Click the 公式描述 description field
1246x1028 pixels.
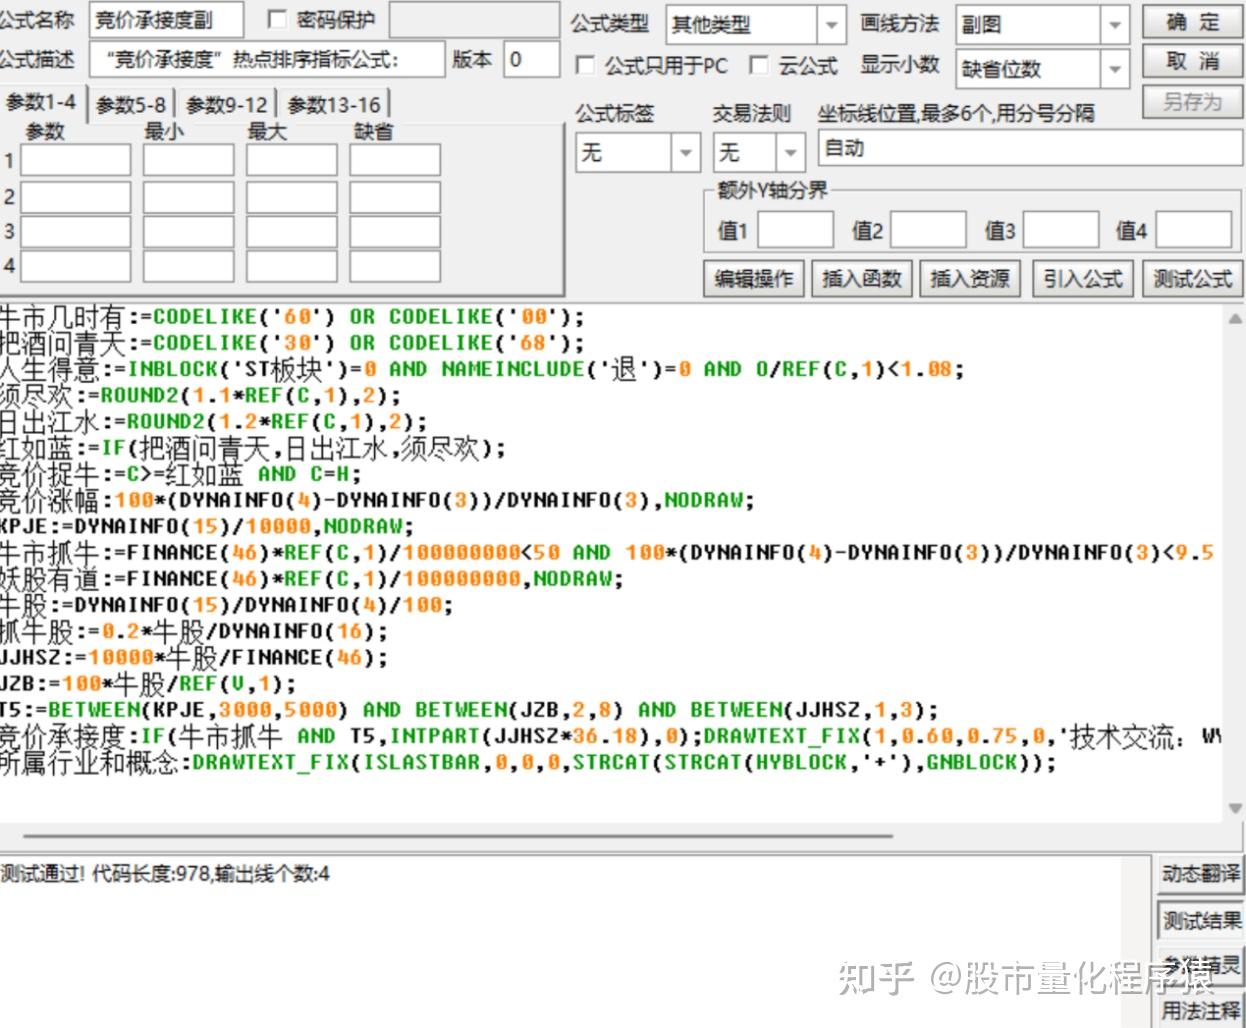click(267, 59)
